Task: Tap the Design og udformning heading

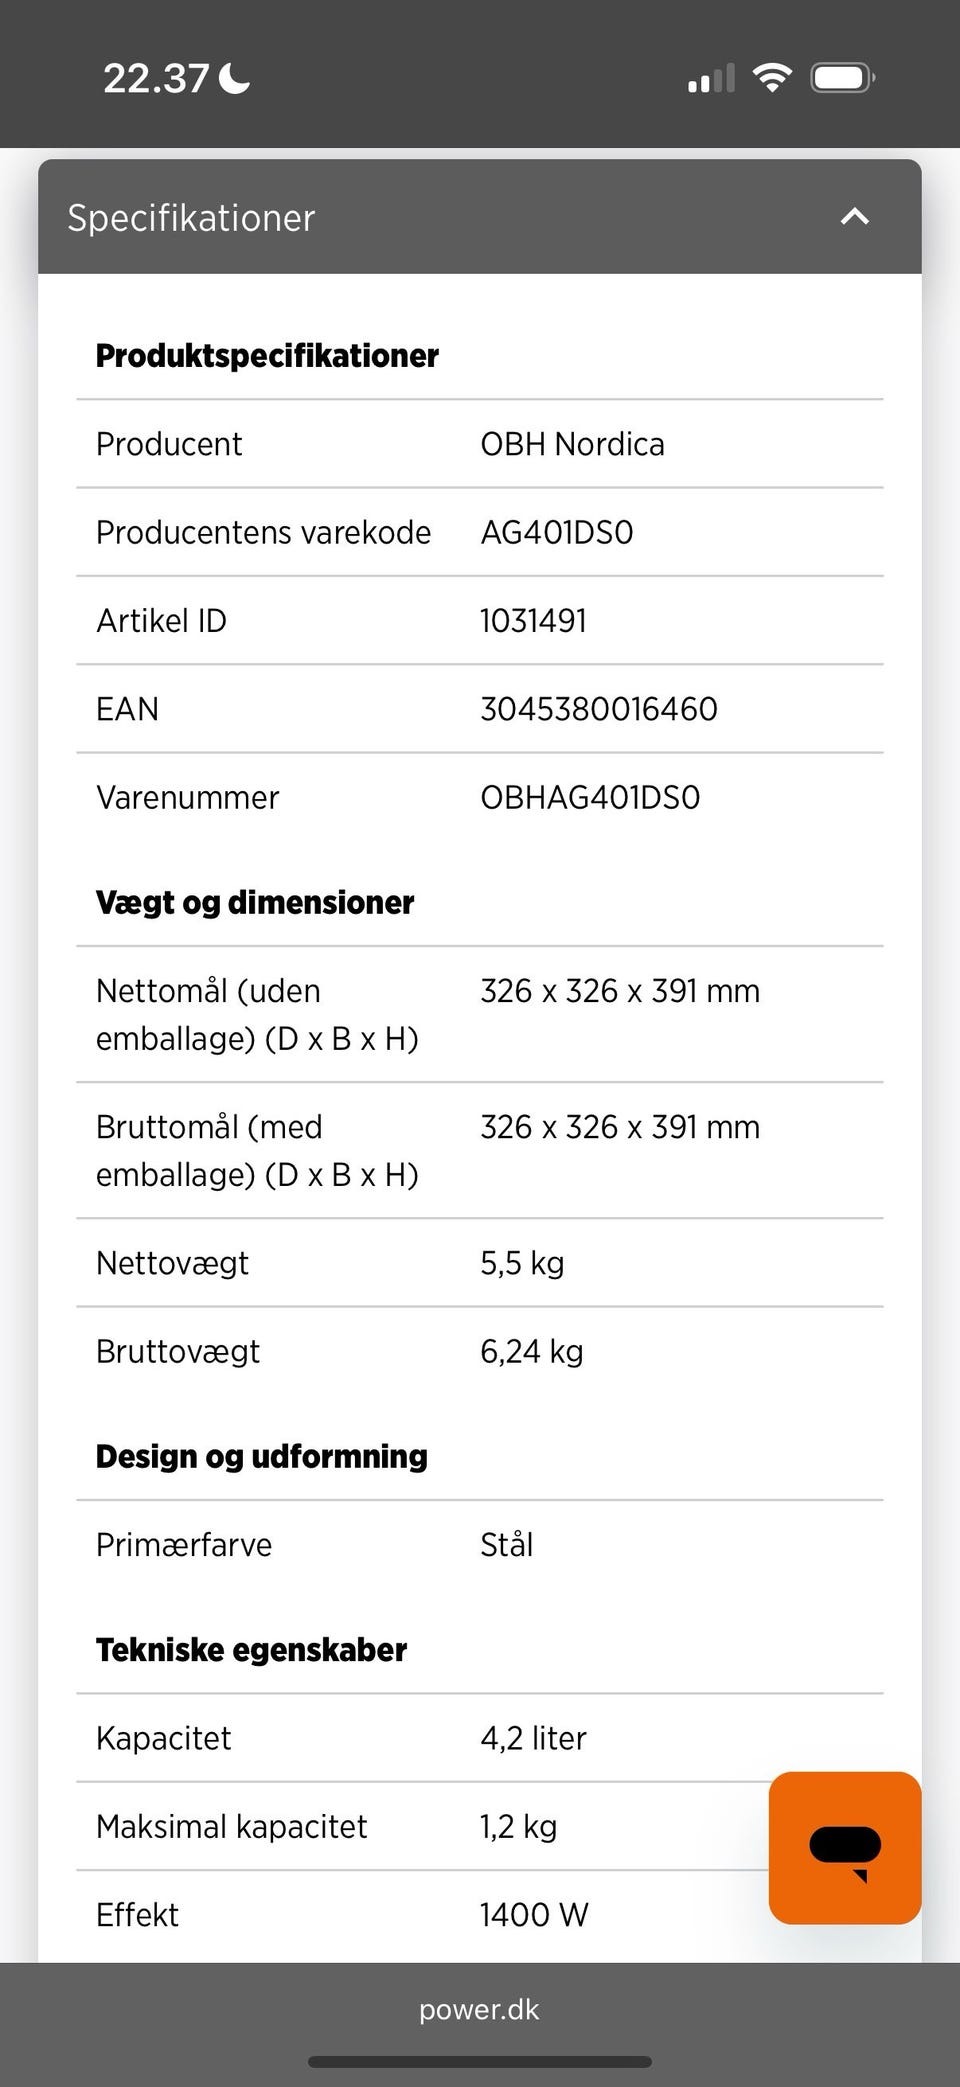Action: pos(261,1457)
